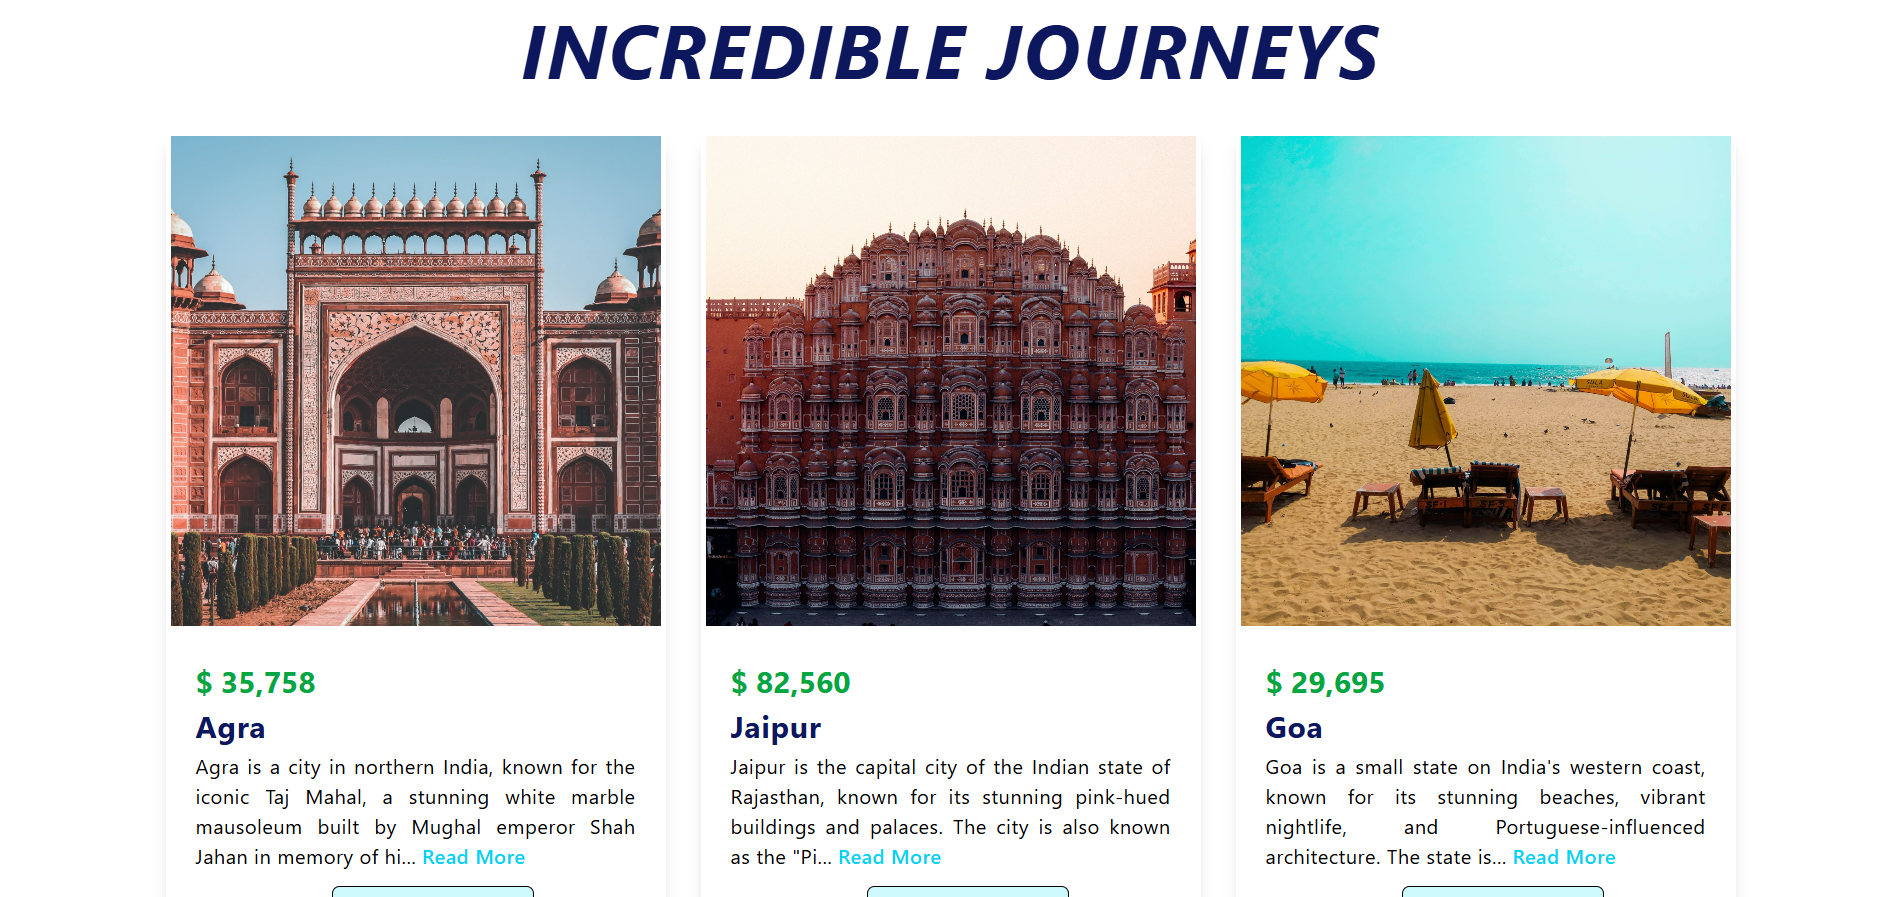Select the $ 82,560 price
Image resolution: width=1898 pixels, height=897 pixels.
(x=791, y=683)
